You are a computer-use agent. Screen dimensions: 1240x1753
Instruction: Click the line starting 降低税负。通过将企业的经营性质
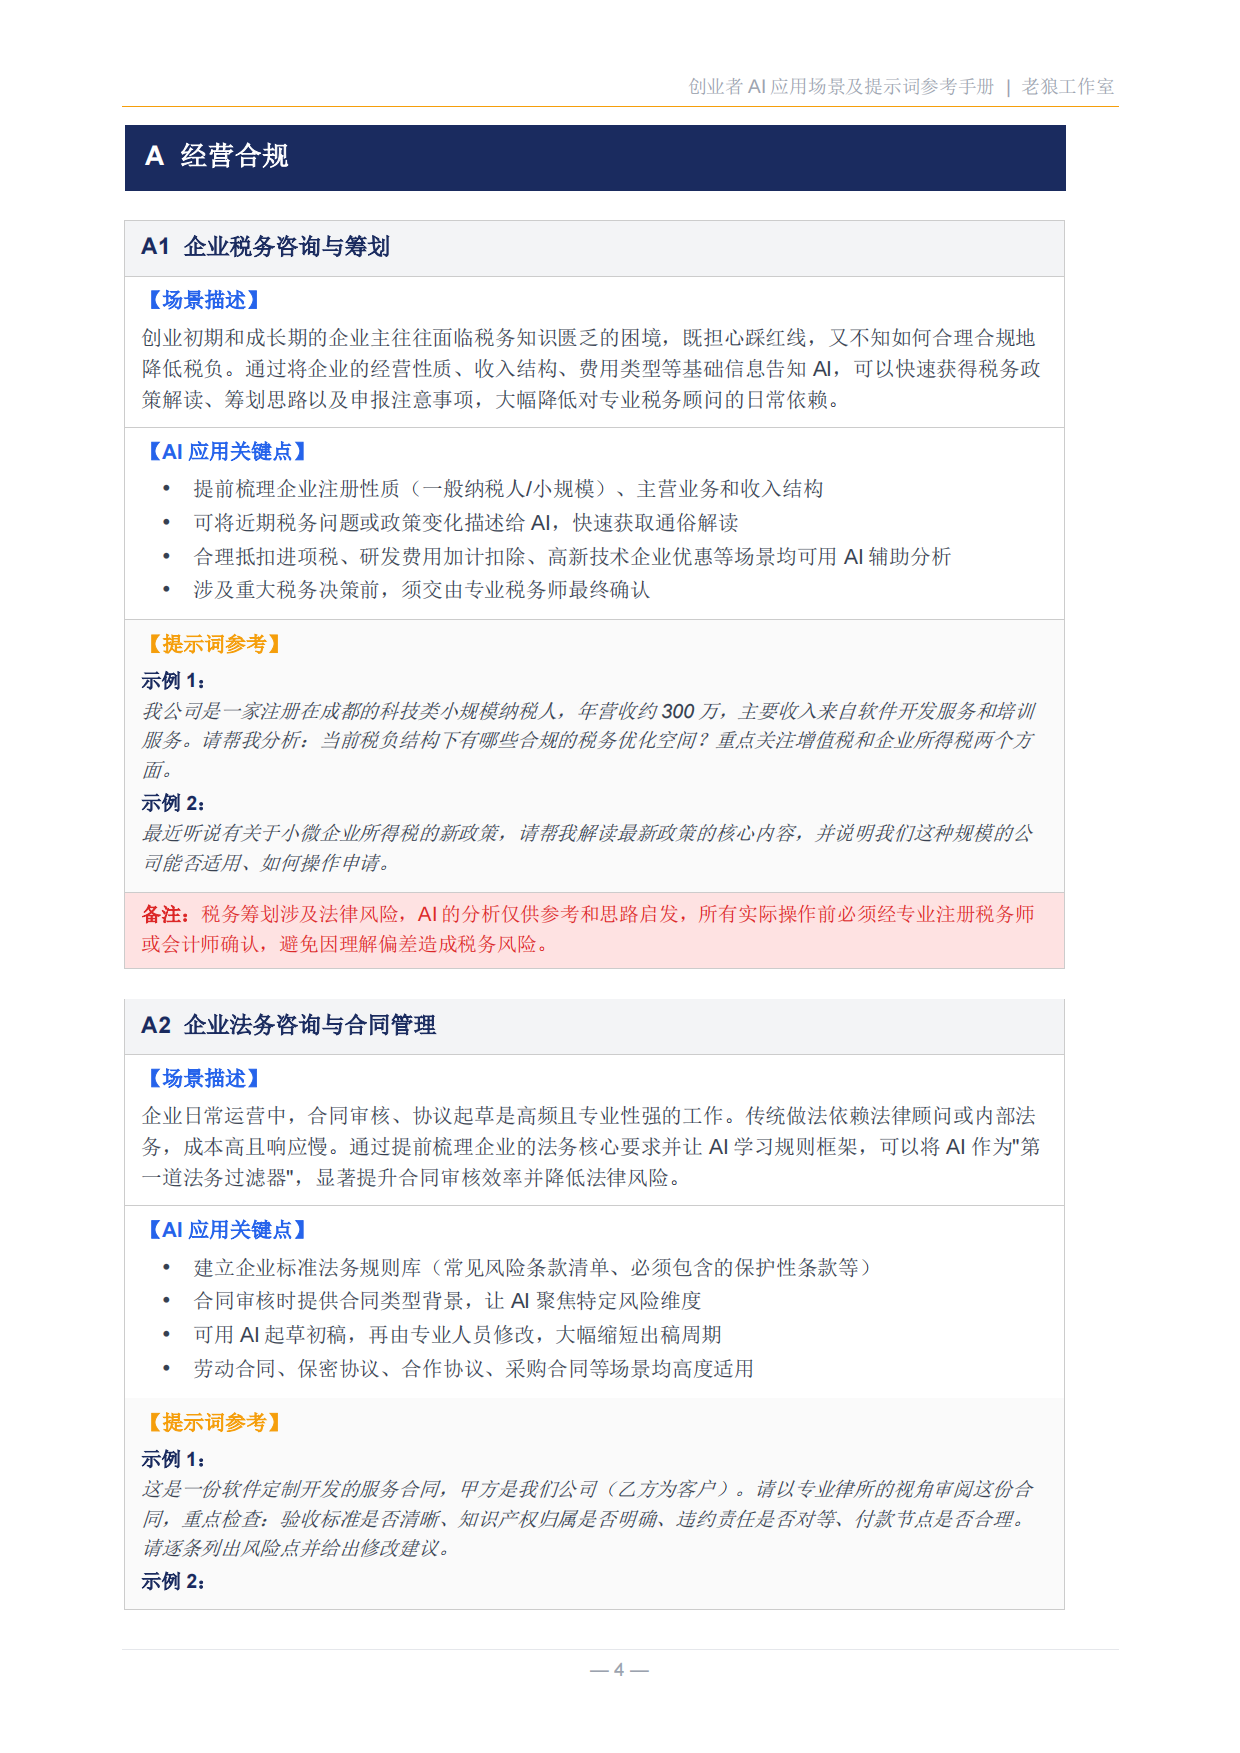pos(591,369)
